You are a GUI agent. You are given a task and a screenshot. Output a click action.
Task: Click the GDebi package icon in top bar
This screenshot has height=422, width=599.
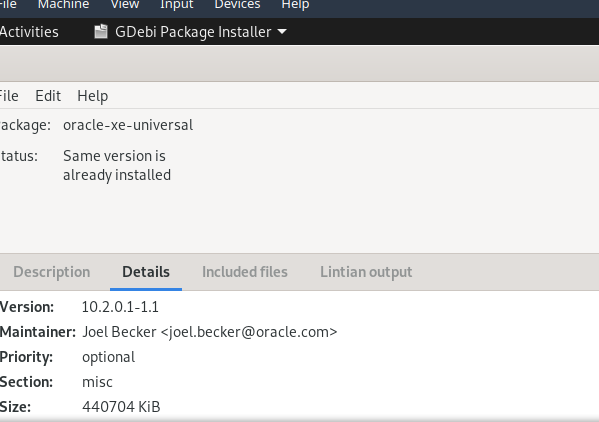[x=101, y=31]
